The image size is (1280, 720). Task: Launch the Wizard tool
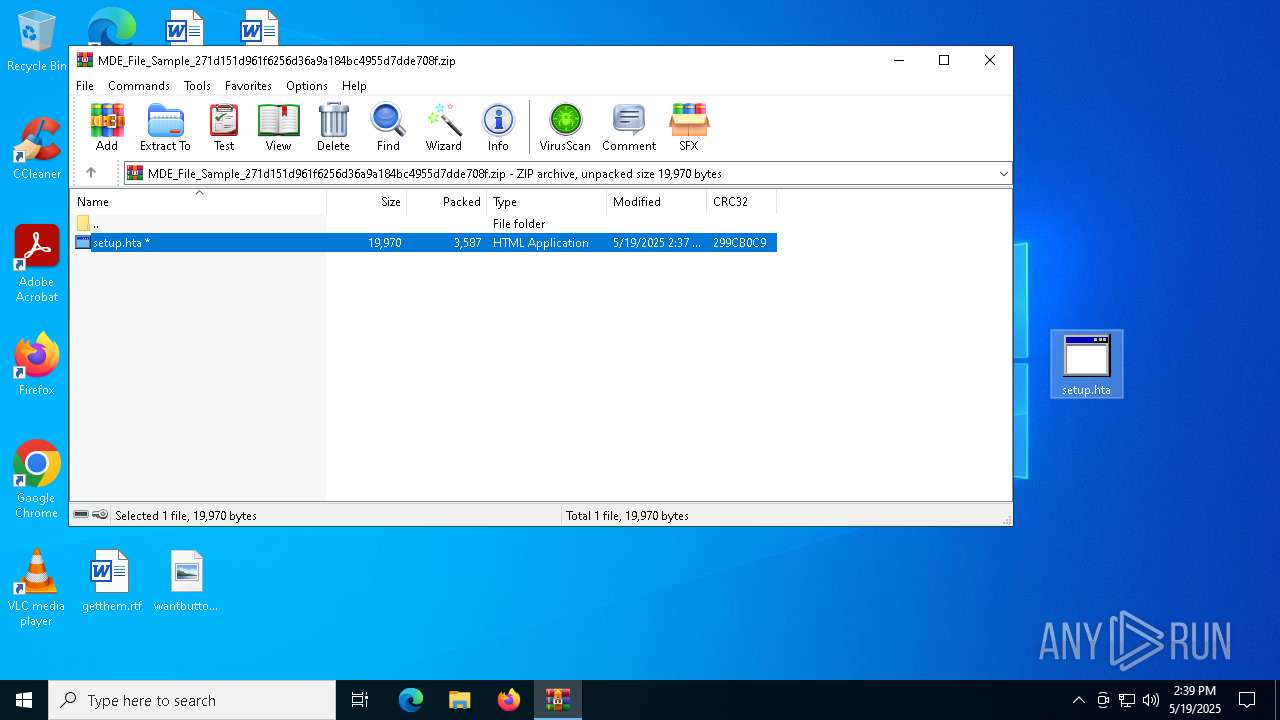pyautogui.click(x=443, y=127)
